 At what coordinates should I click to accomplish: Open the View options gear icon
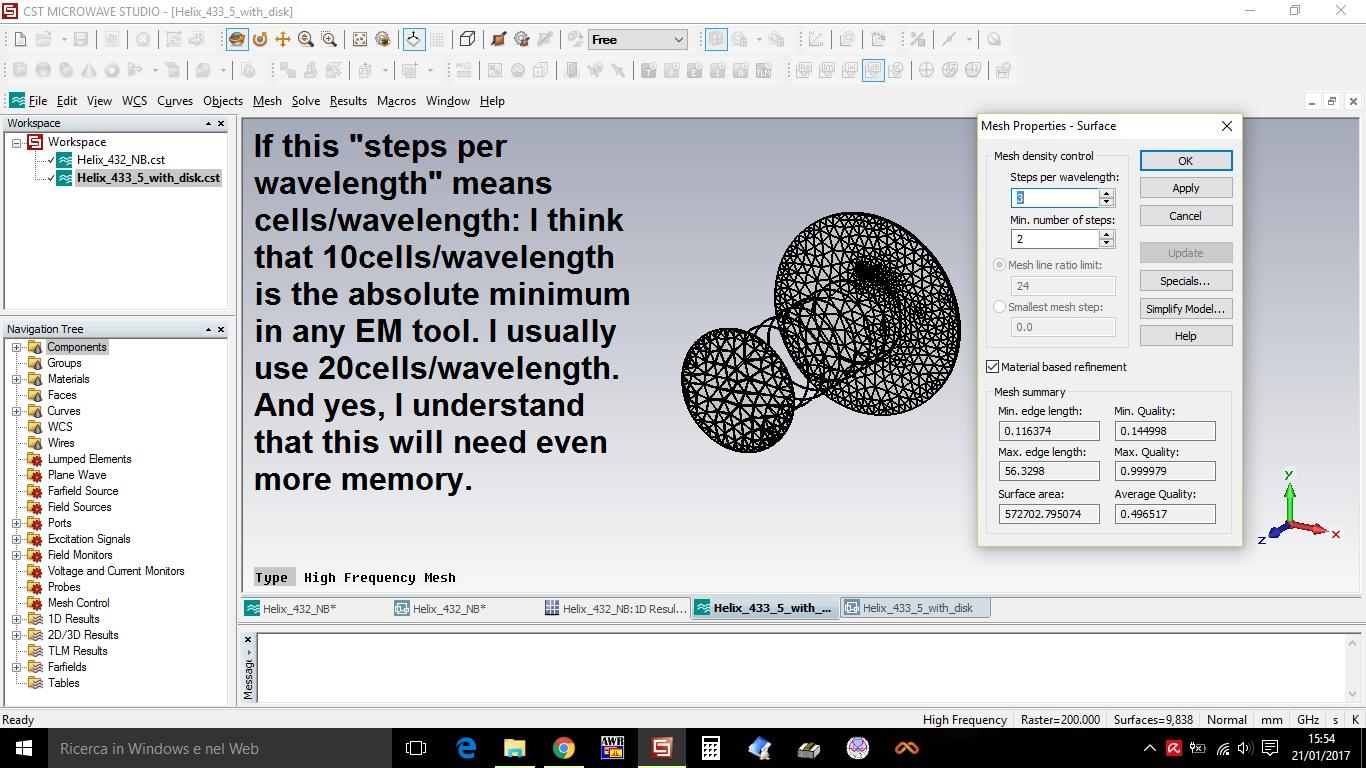pyautogui.click(x=383, y=40)
